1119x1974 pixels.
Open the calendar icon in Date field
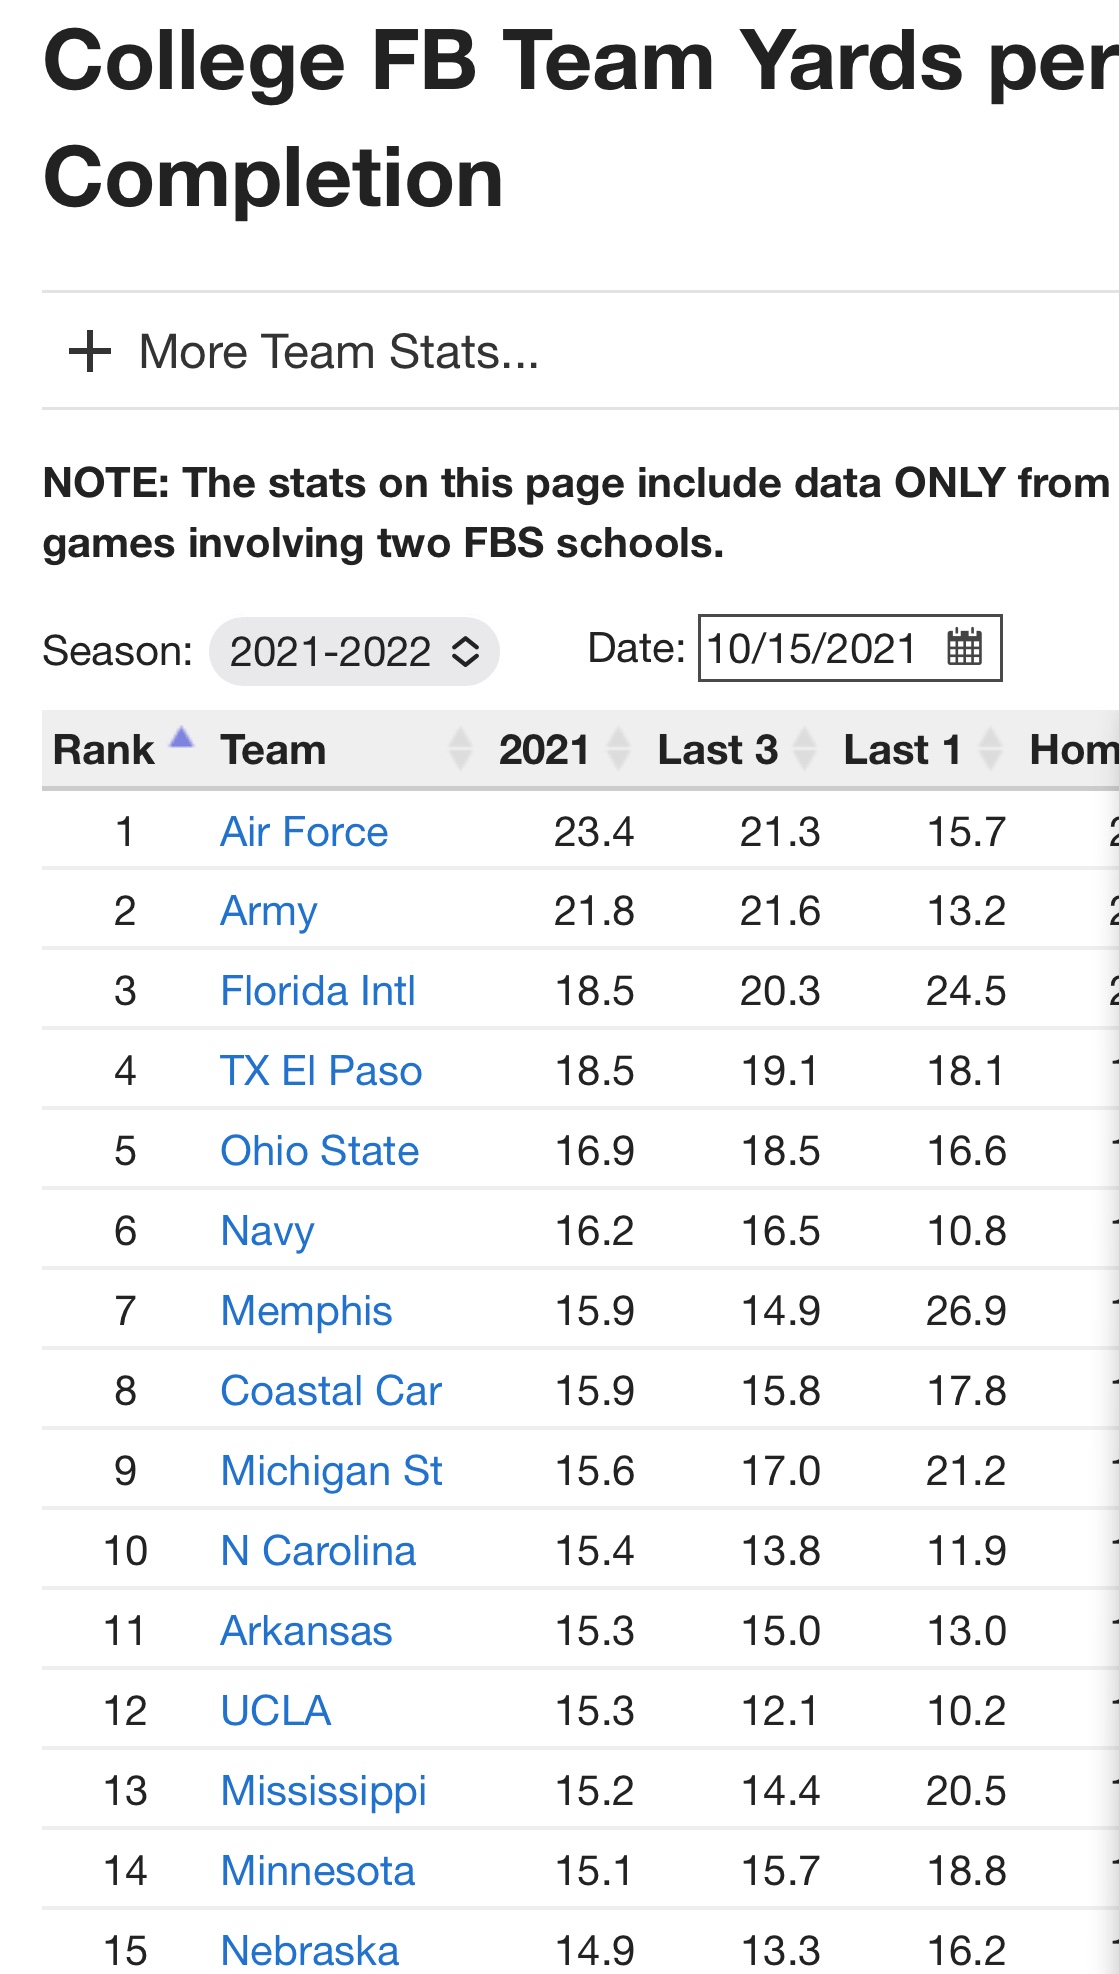965,648
